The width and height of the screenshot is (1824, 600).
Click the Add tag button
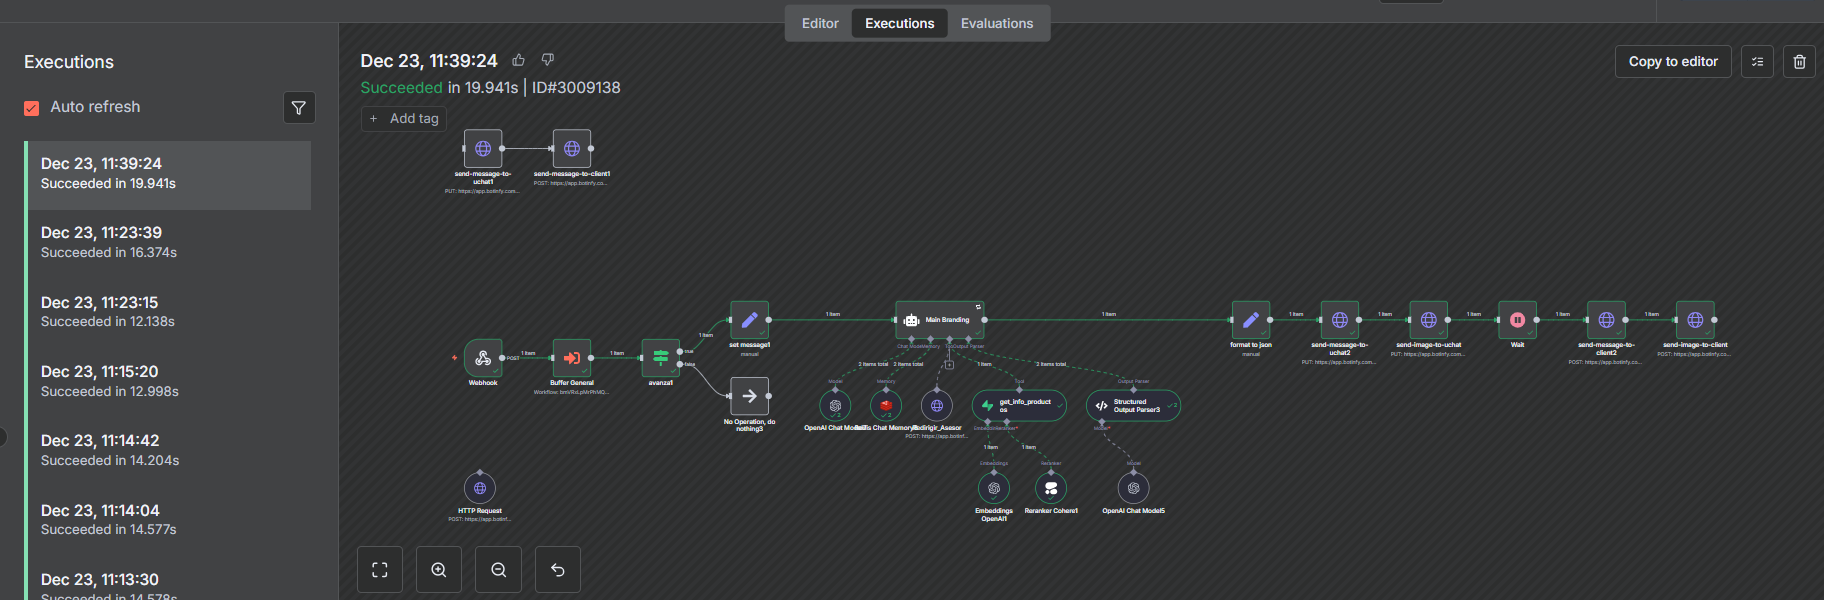[x=404, y=118]
